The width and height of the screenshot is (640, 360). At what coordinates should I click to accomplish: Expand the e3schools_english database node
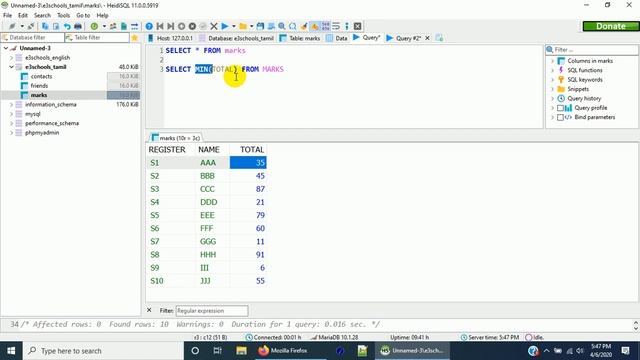[x=11, y=58]
